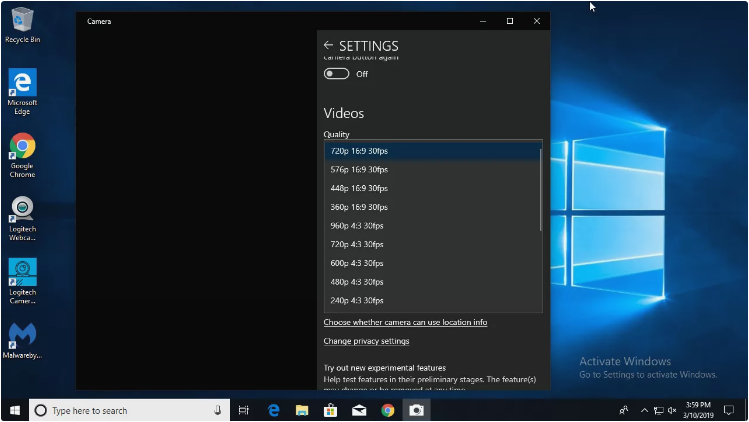Select the Google Chrome desktop shortcut
The width and height of the screenshot is (749, 422).
click(22, 155)
